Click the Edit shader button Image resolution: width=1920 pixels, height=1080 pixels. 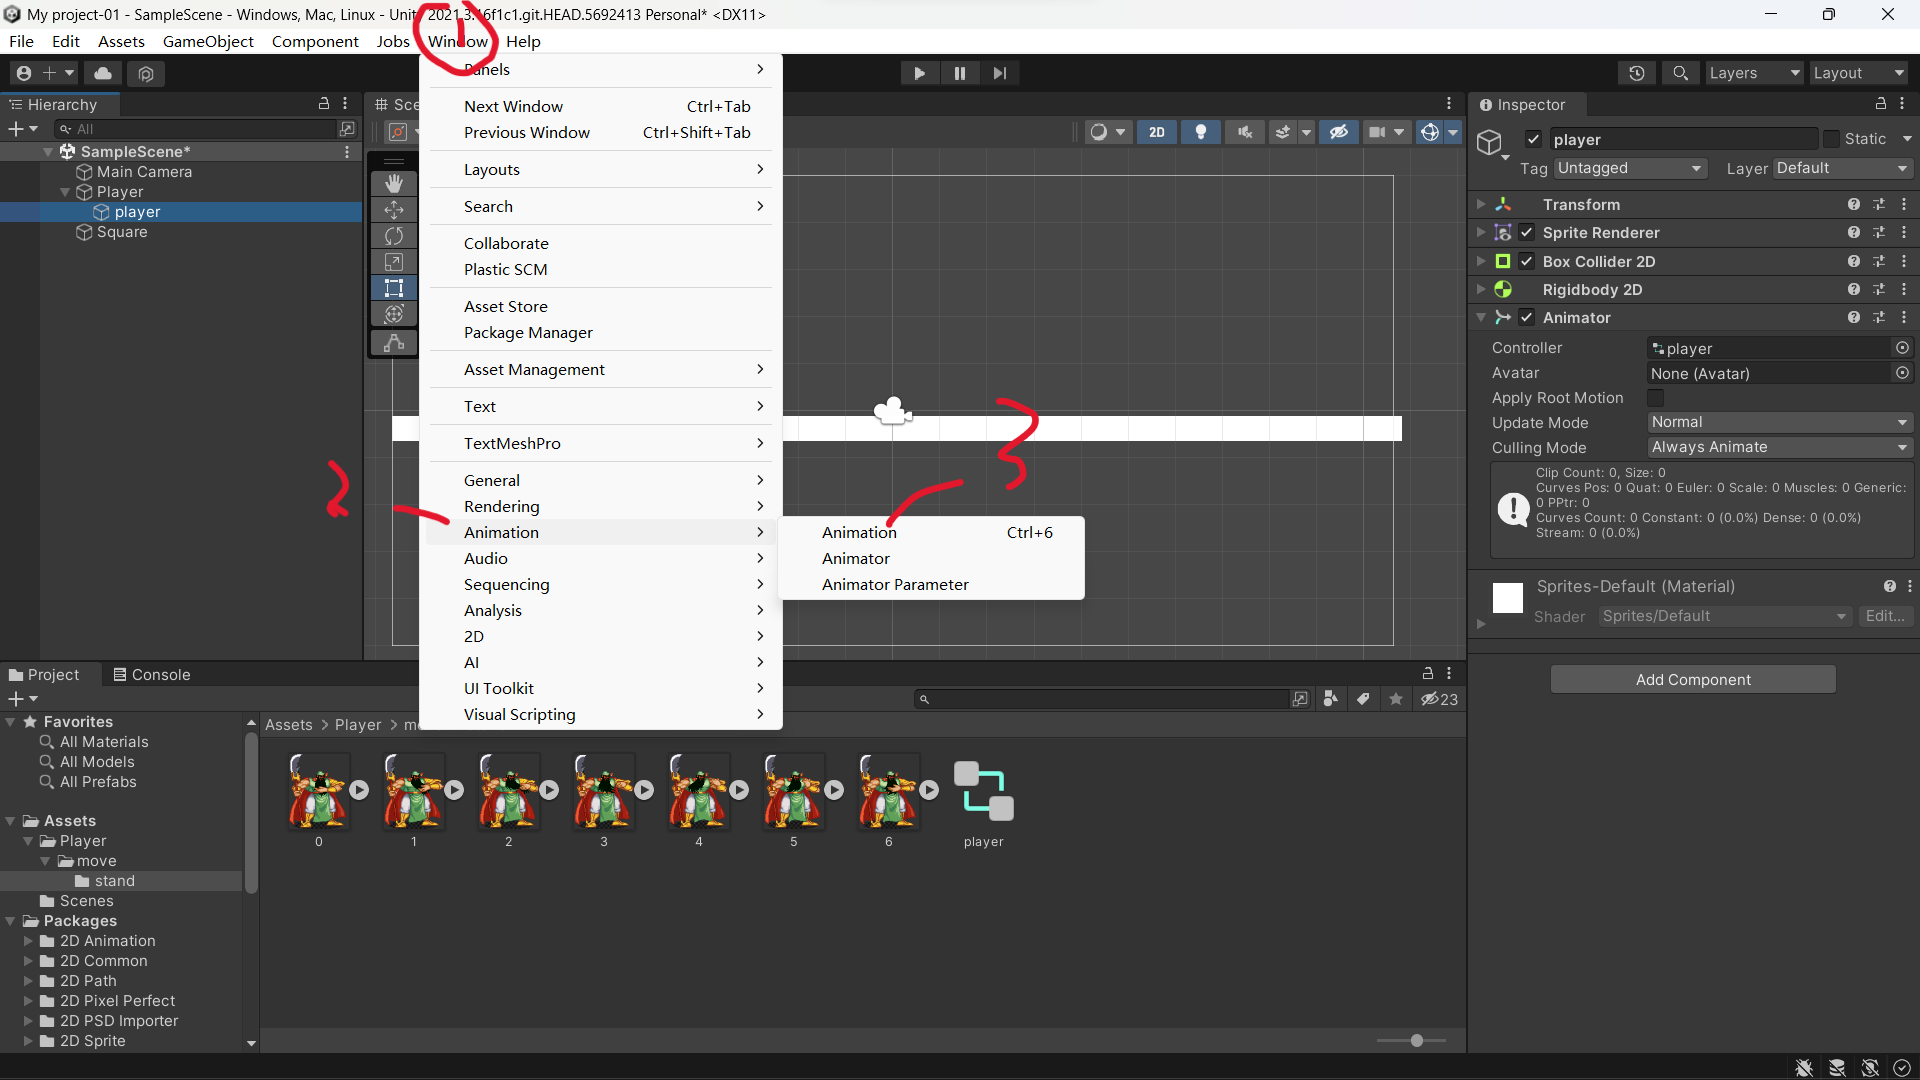tap(1884, 616)
